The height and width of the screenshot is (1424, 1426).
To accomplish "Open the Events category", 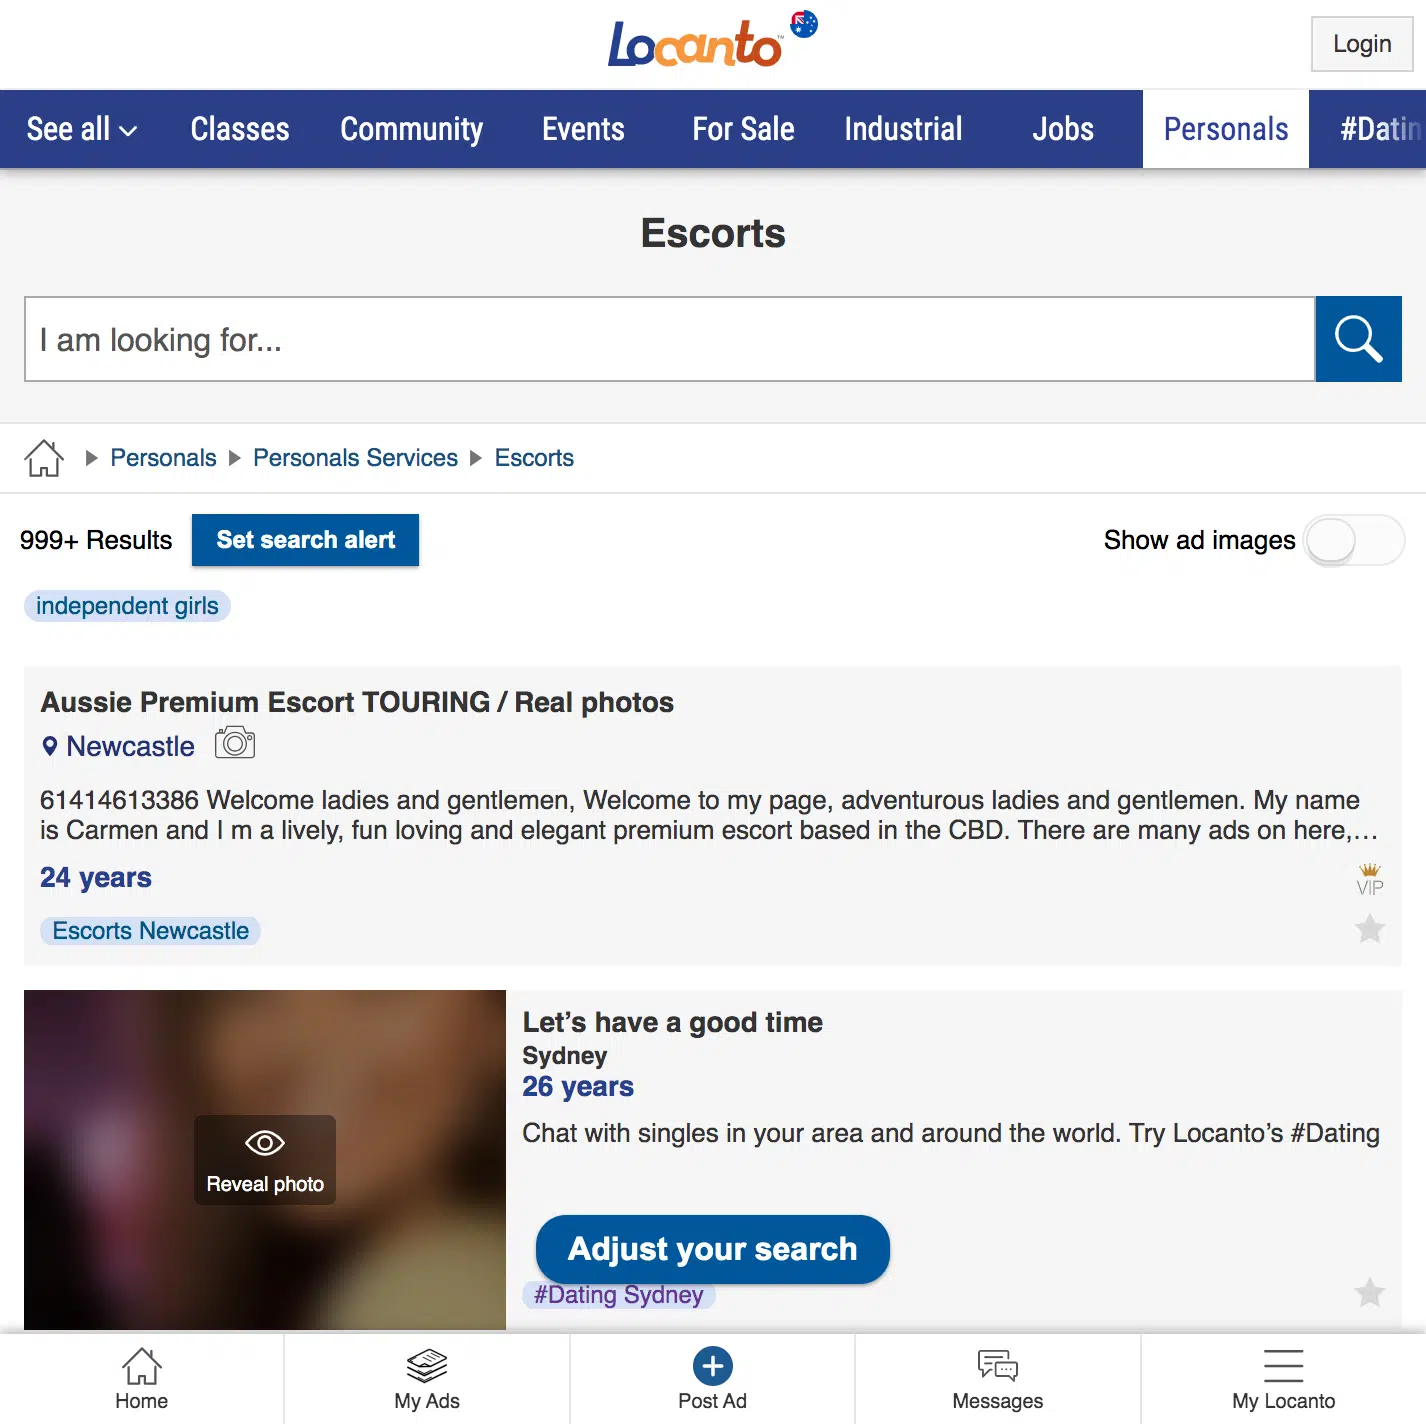I will pos(583,129).
